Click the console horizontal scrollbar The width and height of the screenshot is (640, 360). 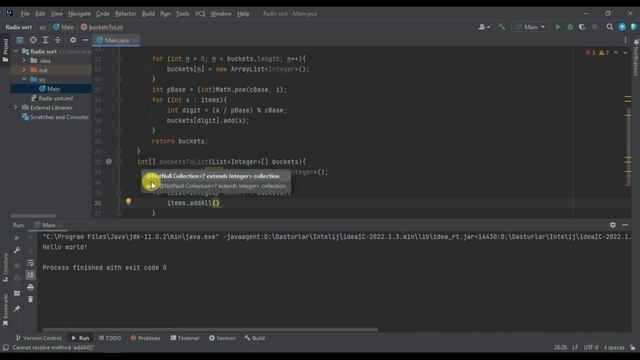210,329
